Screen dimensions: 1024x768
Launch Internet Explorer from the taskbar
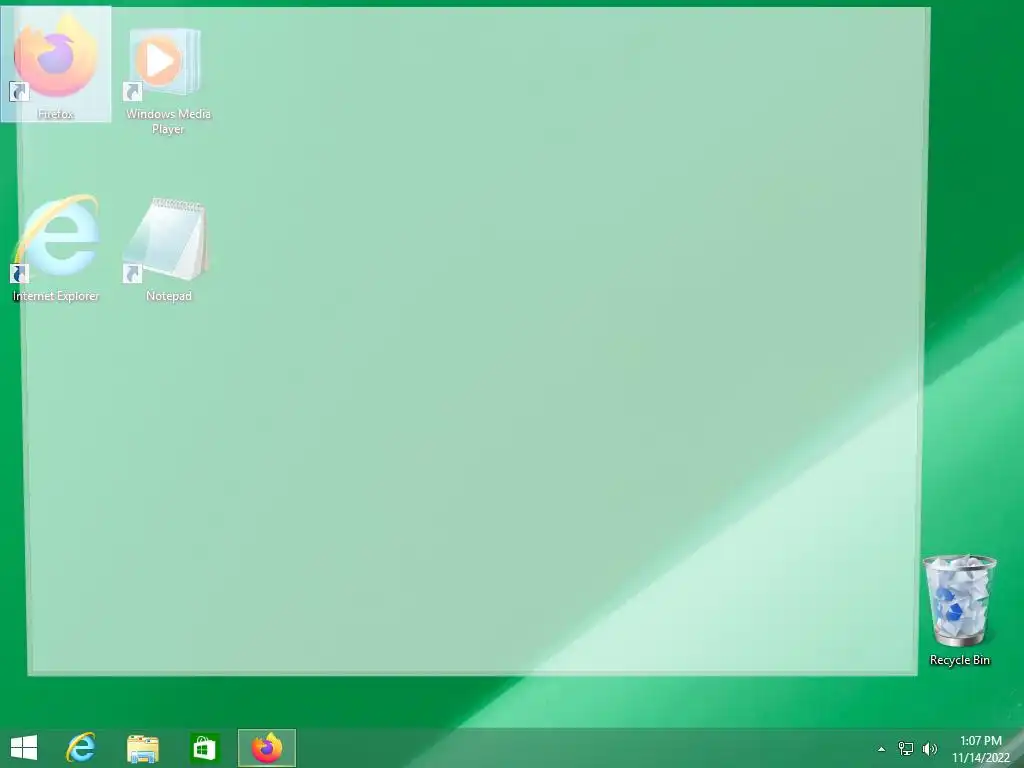click(81, 748)
